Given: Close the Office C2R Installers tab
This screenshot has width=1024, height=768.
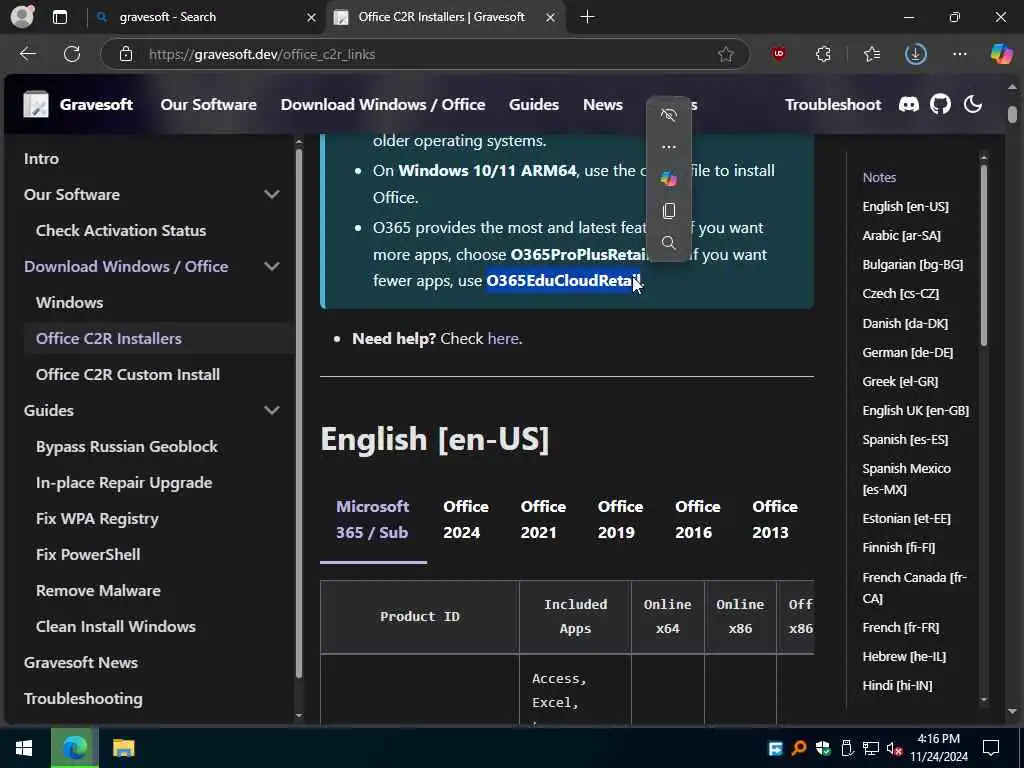Looking at the screenshot, I should coord(551,18).
